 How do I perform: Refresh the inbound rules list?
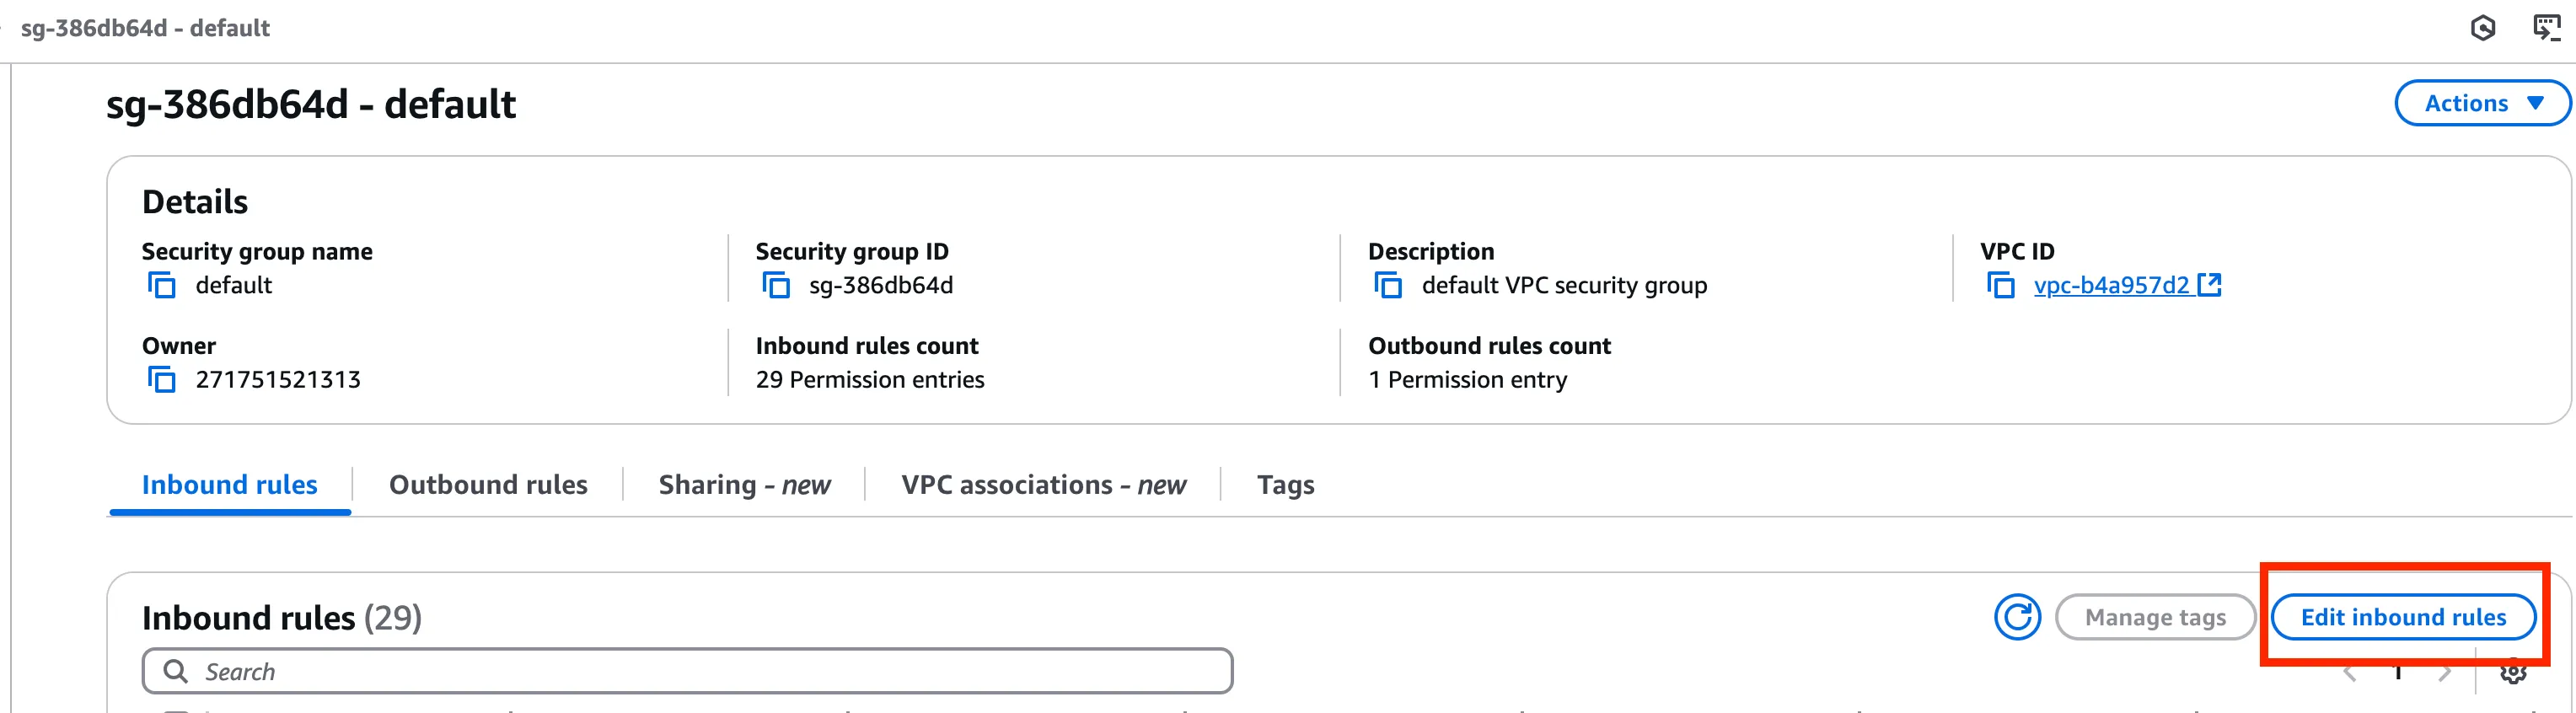pos(2017,617)
